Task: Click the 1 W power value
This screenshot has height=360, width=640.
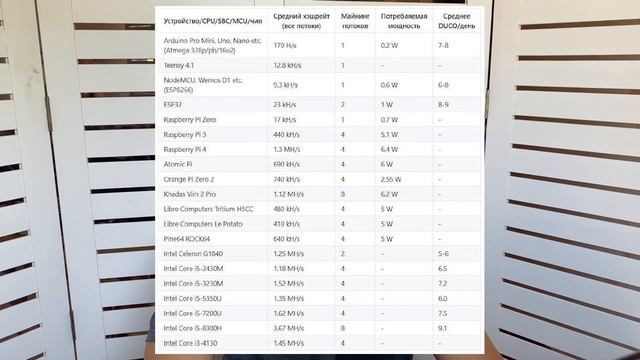Action: pyautogui.click(x=387, y=104)
